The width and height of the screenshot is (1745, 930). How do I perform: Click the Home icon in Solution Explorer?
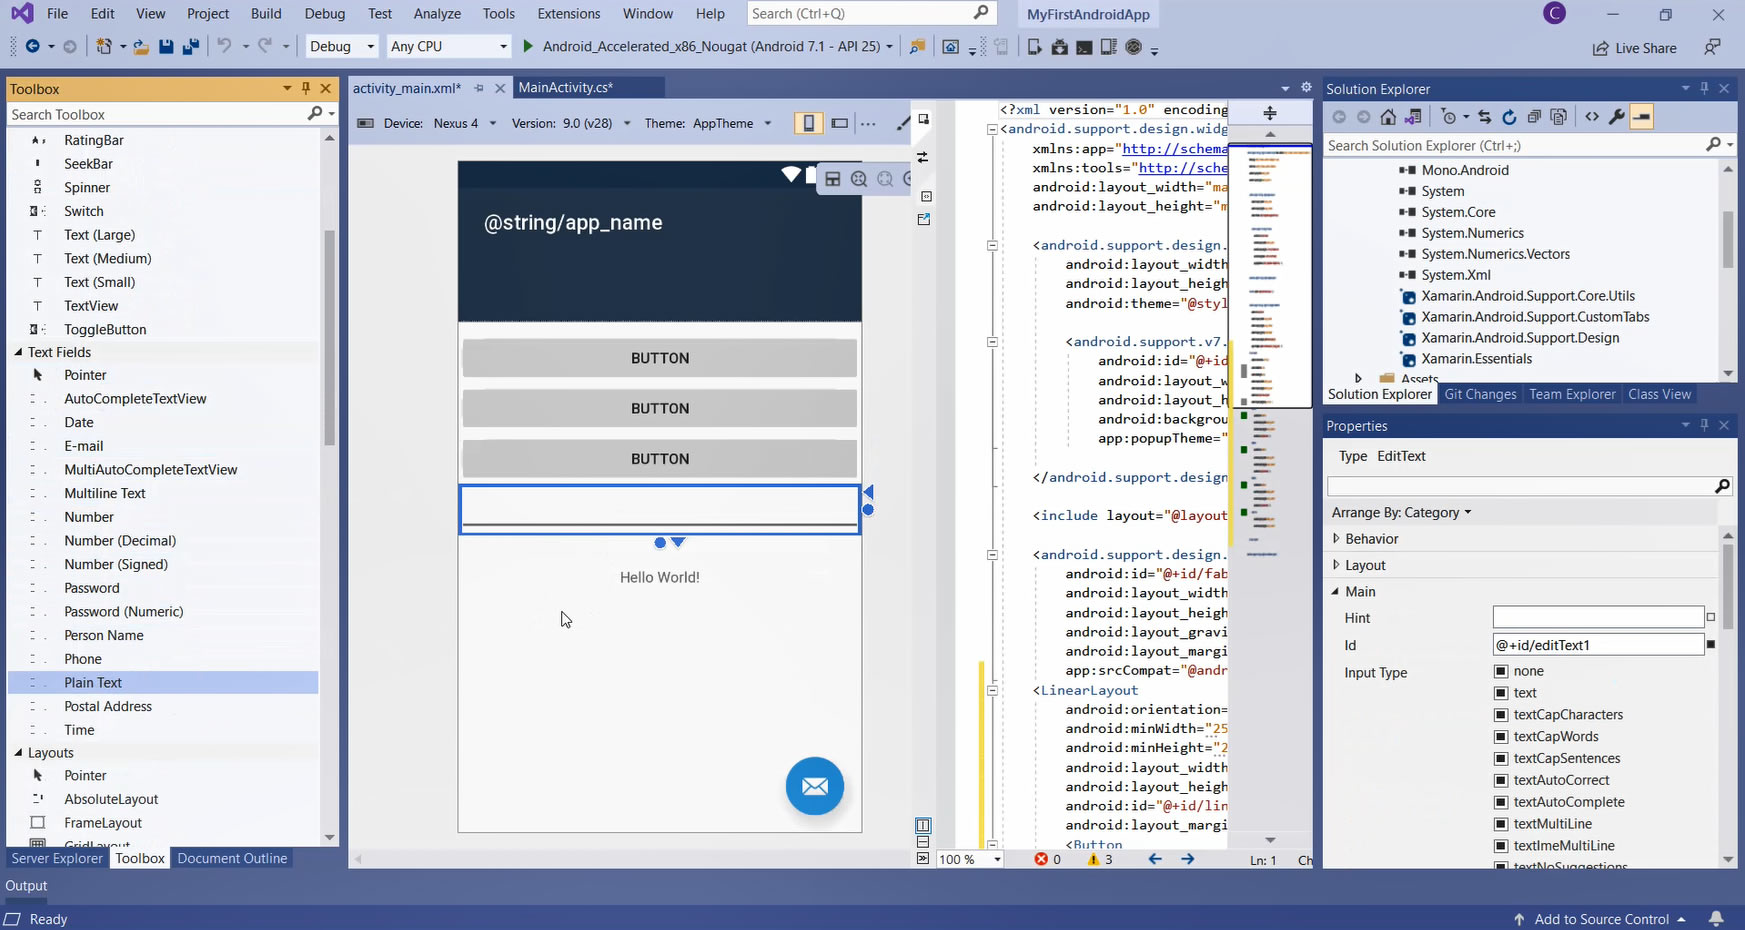(x=1388, y=117)
